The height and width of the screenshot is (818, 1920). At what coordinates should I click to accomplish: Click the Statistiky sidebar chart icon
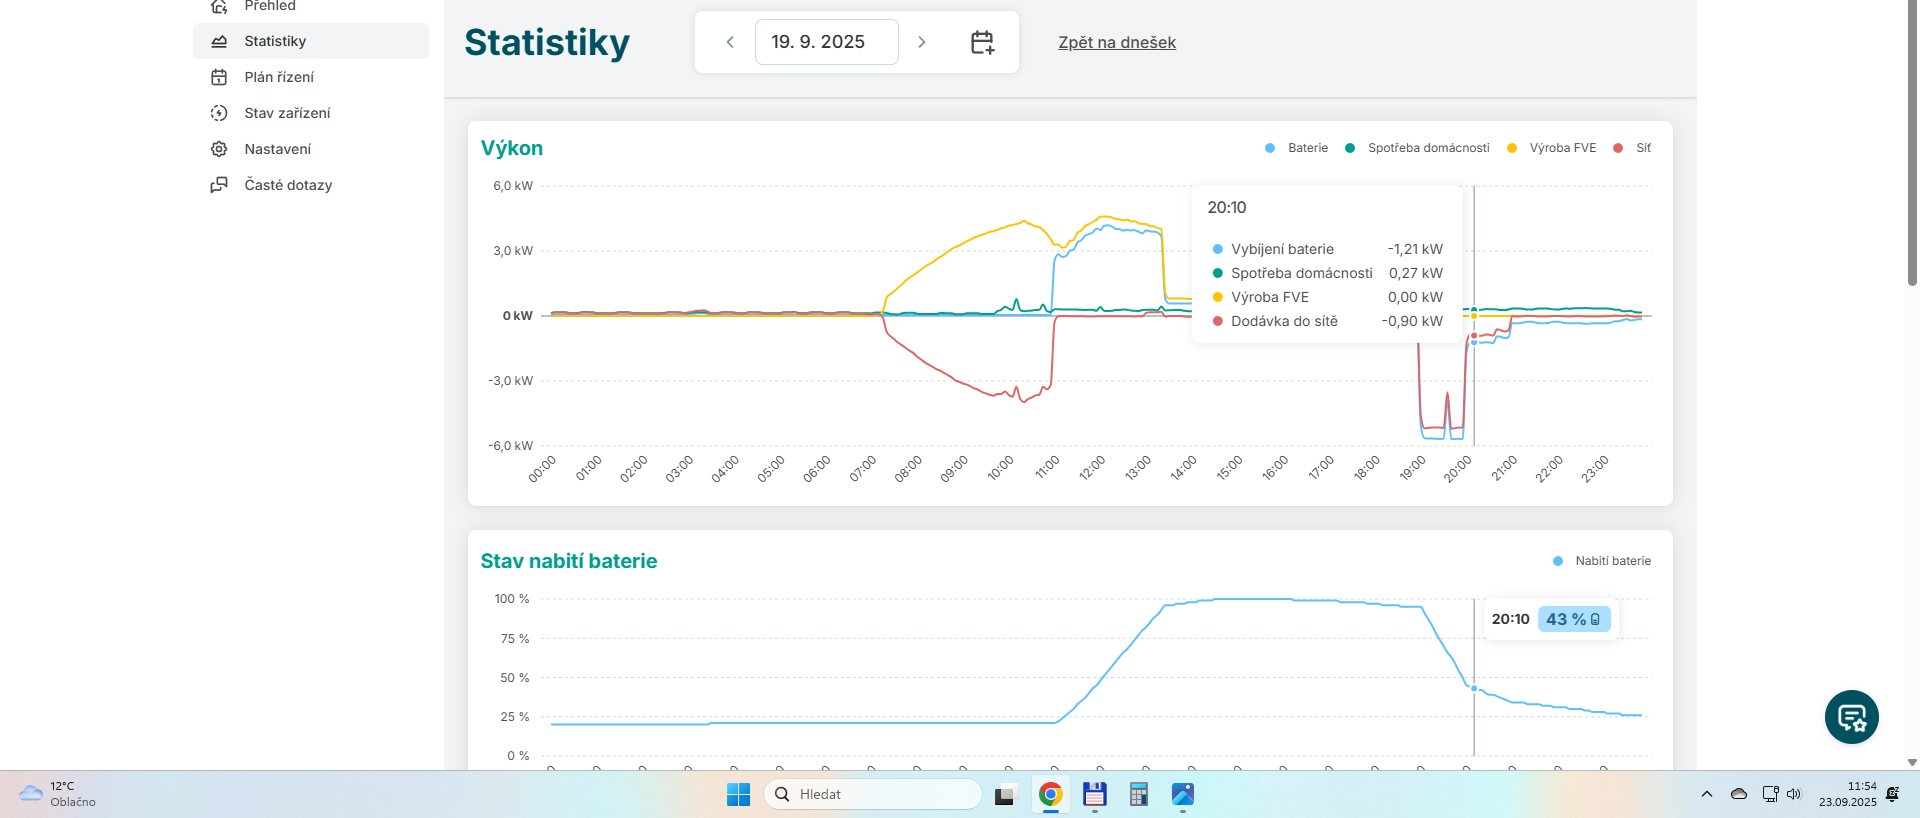[x=219, y=41]
